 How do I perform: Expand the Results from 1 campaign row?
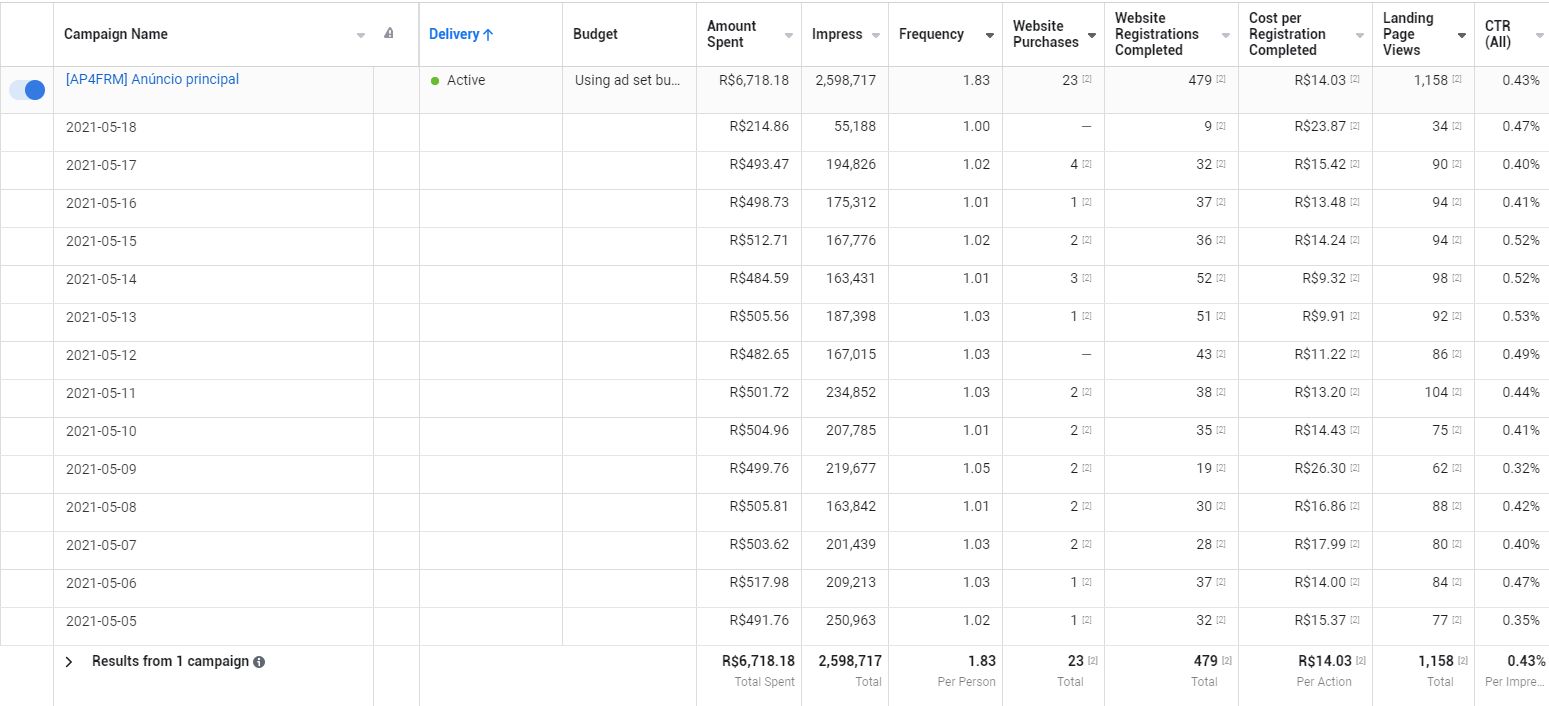pyautogui.click(x=69, y=662)
